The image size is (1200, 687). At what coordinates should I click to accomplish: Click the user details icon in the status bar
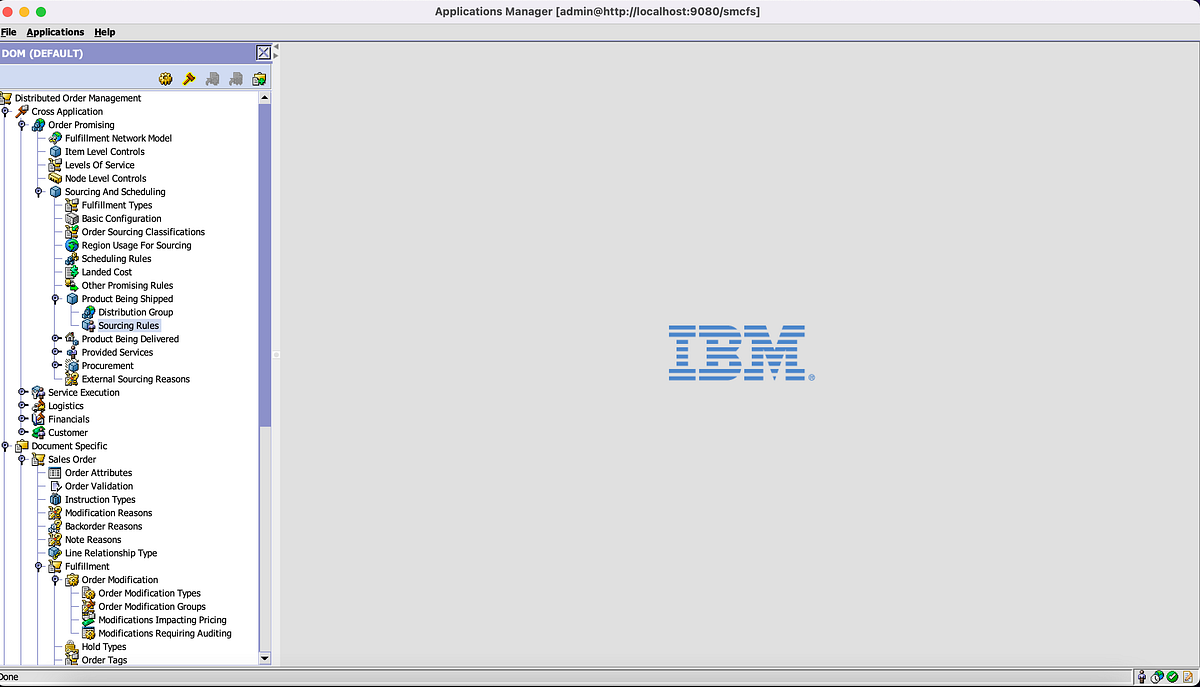(1141, 676)
